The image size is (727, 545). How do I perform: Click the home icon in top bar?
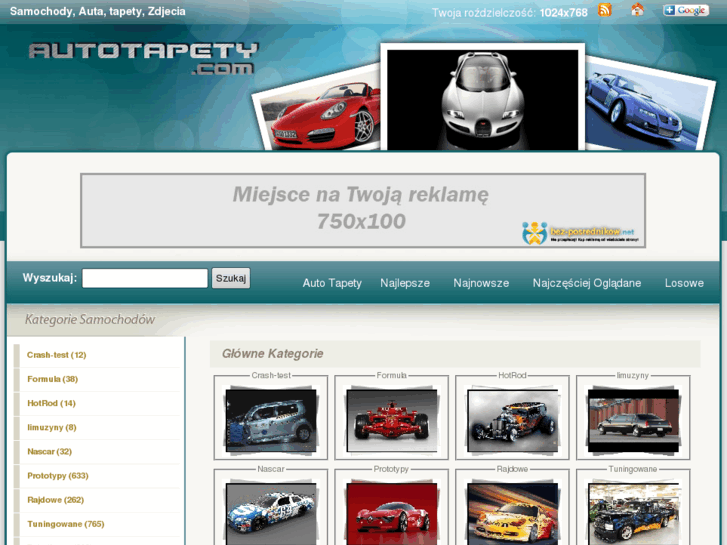638,9
